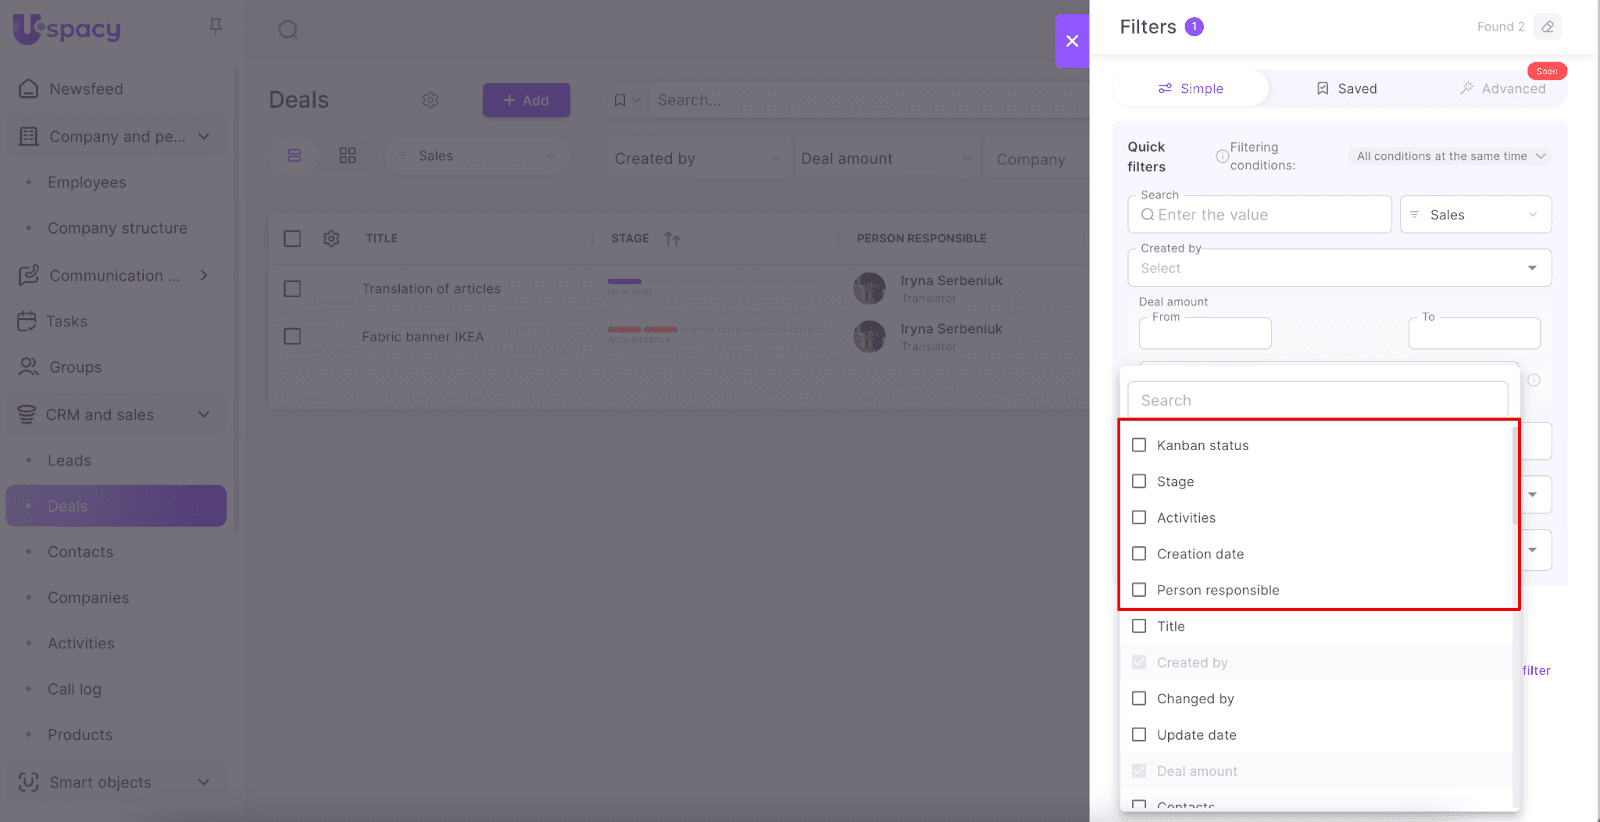Click the table column settings gear icon
1600x822 pixels.
(331, 239)
